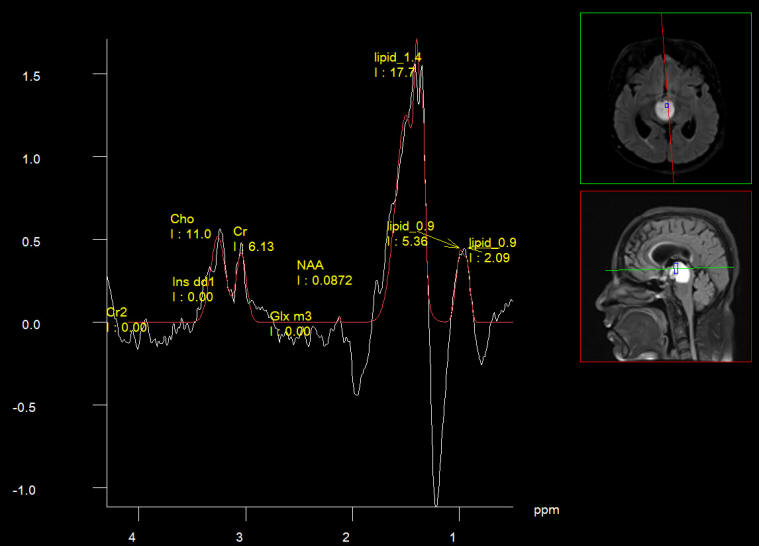Viewport: 759px width, 546px height.
Task: Select lipid_0.9 label with value 2.09
Action: 493,243
